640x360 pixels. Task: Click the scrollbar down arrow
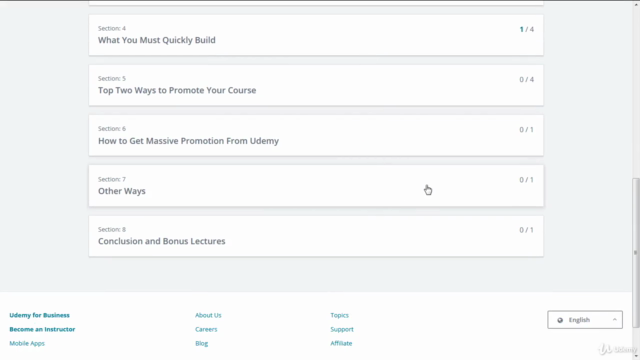(x=636, y=357)
